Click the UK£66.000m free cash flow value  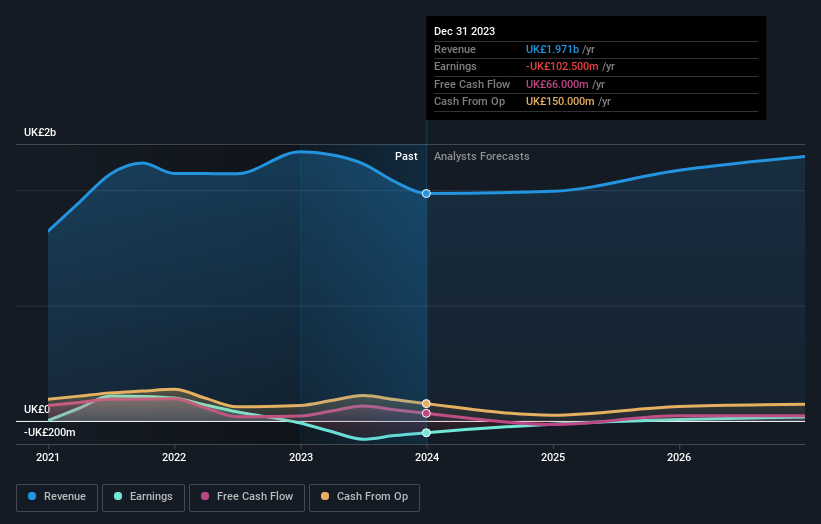[557, 84]
